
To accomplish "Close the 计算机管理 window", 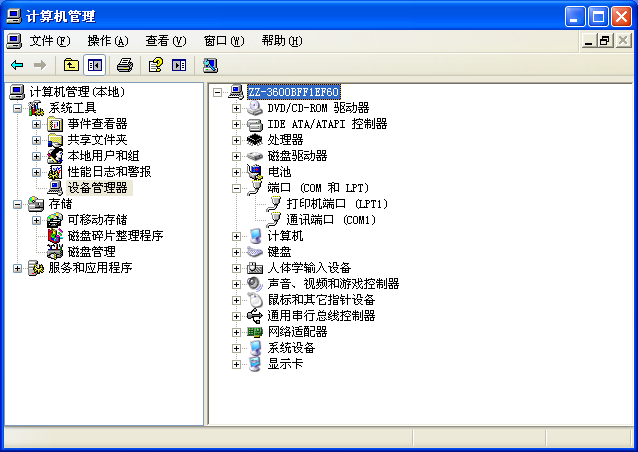I will [621, 17].
